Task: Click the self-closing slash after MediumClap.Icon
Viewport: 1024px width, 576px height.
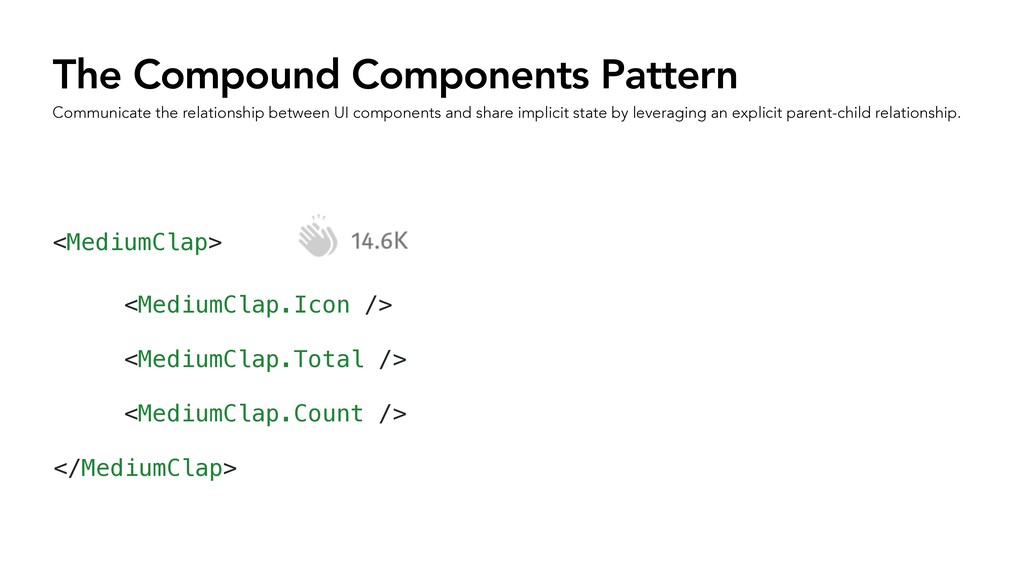Action: pyautogui.click(x=372, y=305)
